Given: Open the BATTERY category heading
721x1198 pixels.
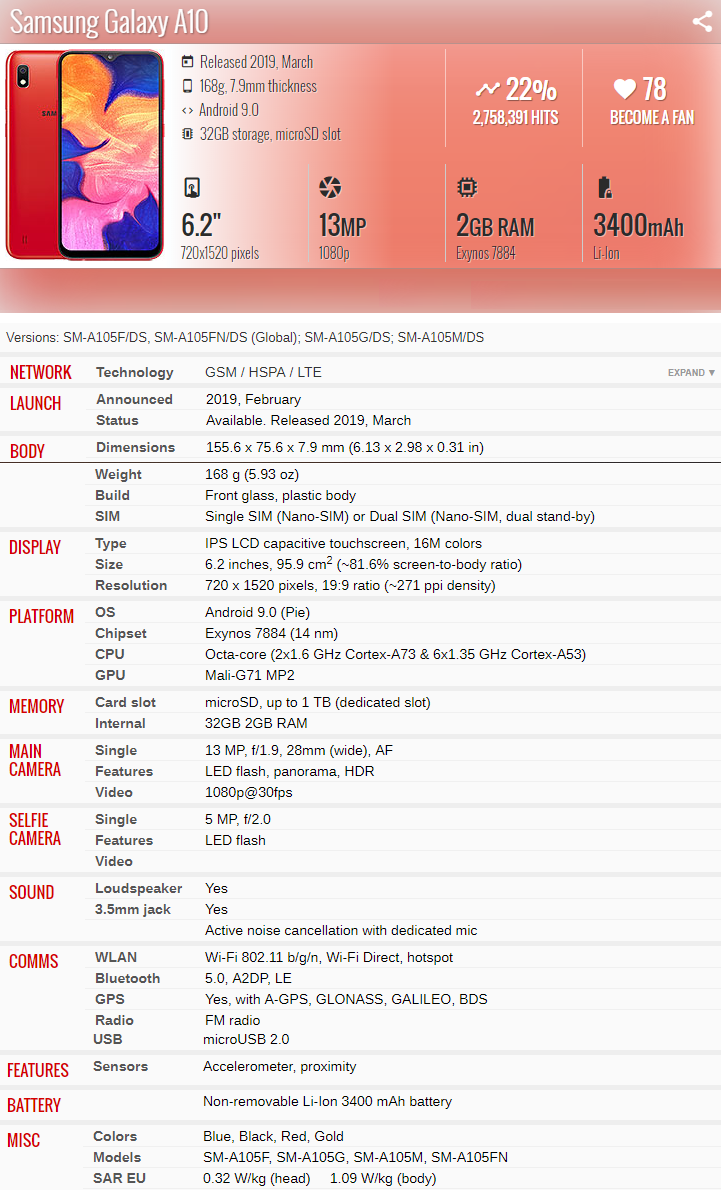Looking at the screenshot, I should pyautogui.click(x=34, y=1106).
